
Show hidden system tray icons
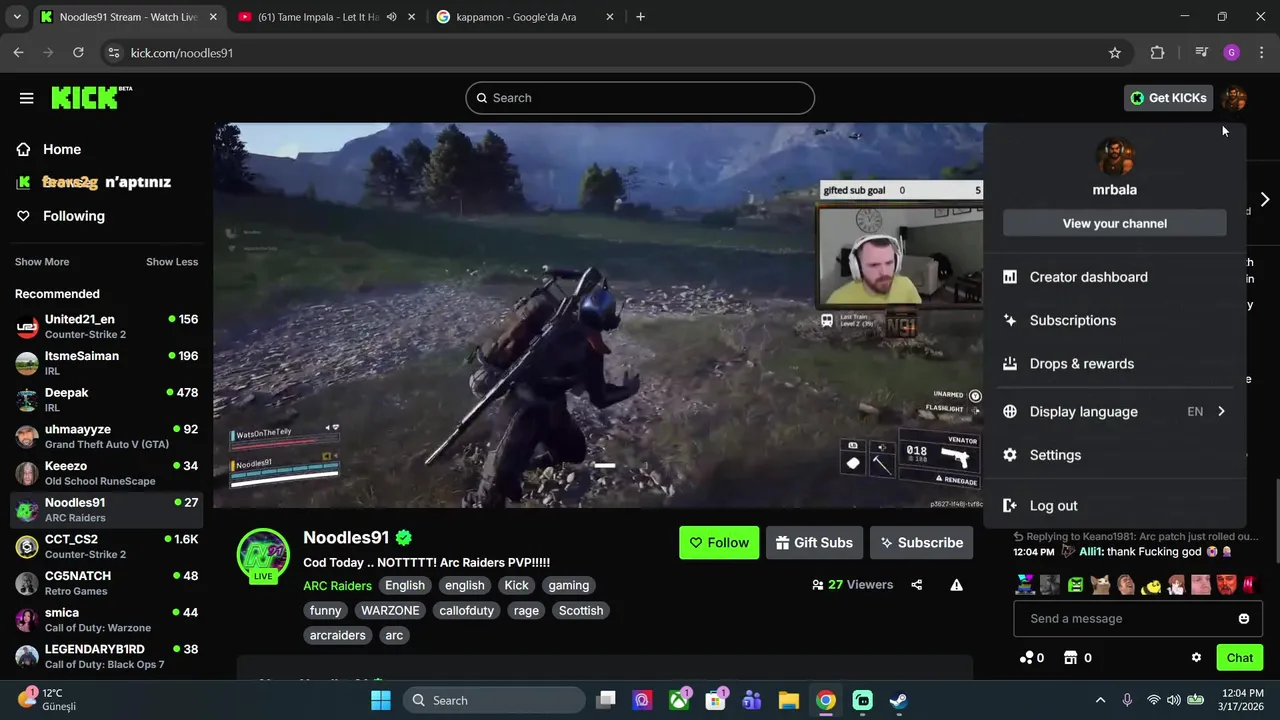coord(1100,700)
